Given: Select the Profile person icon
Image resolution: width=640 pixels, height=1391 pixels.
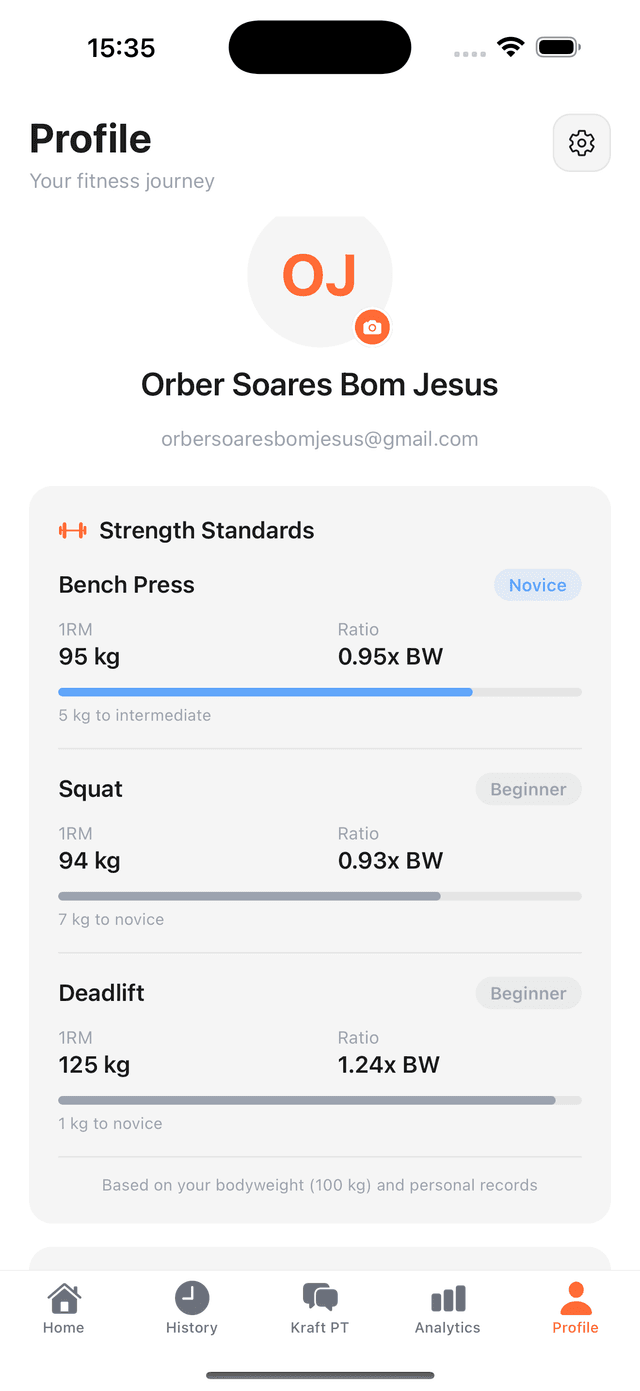Looking at the screenshot, I should point(575,1295).
